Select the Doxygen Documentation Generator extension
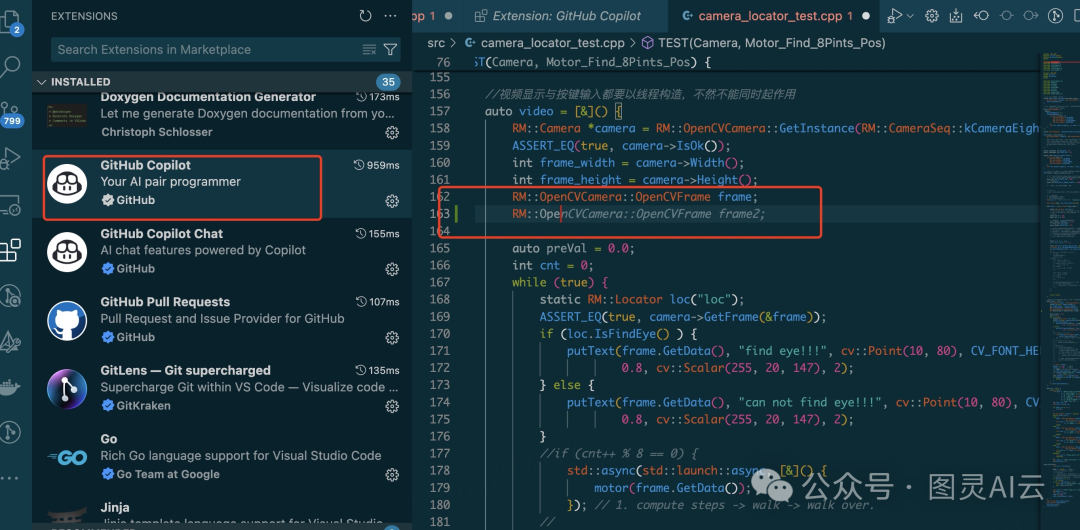 222,120
